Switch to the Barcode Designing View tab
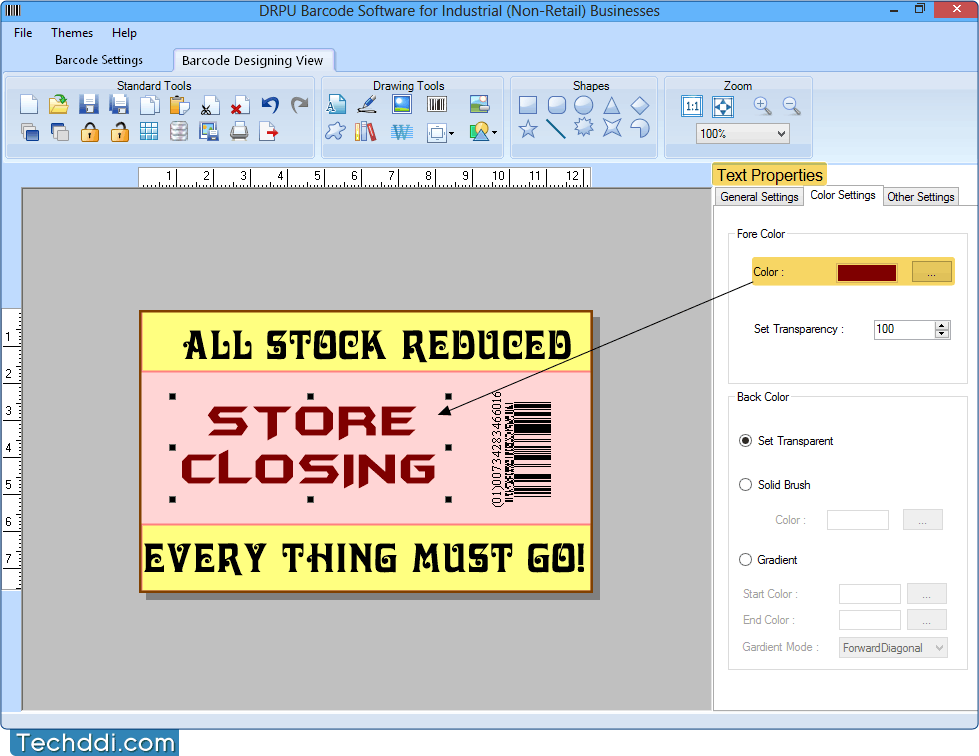979x756 pixels. point(253,60)
